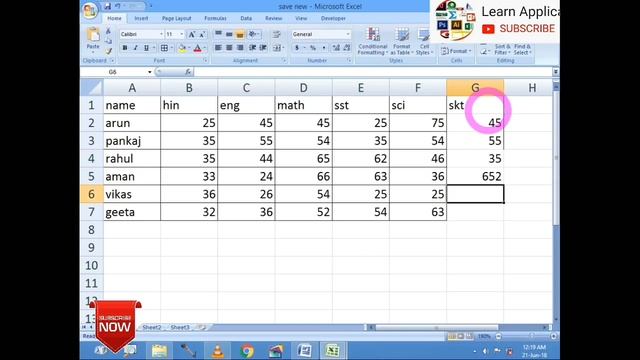Open Format as Table gallery
This screenshot has width=640, height=360.
(x=402, y=41)
